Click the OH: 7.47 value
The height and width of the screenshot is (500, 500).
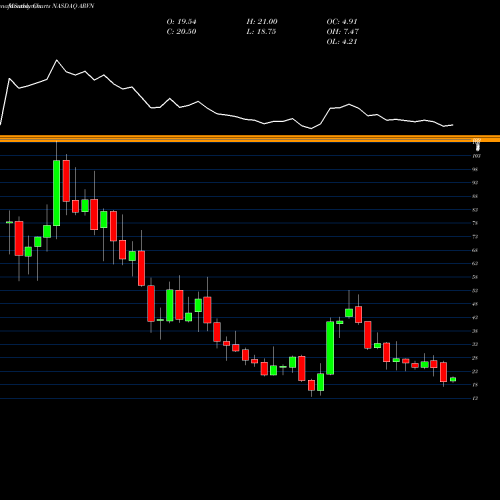(x=343, y=32)
